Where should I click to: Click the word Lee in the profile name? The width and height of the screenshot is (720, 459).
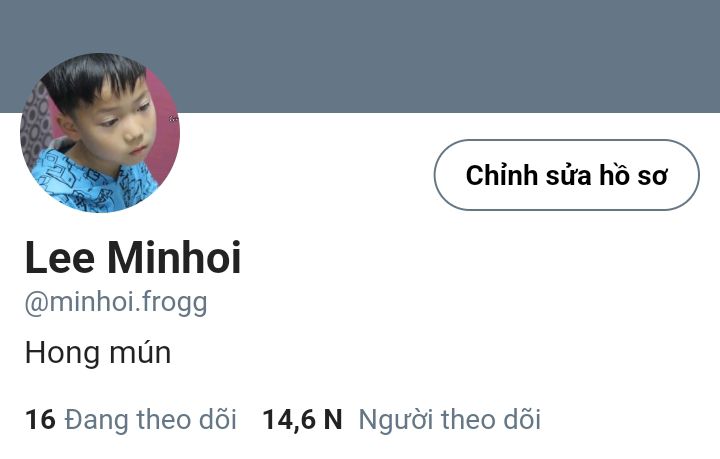click(60, 258)
